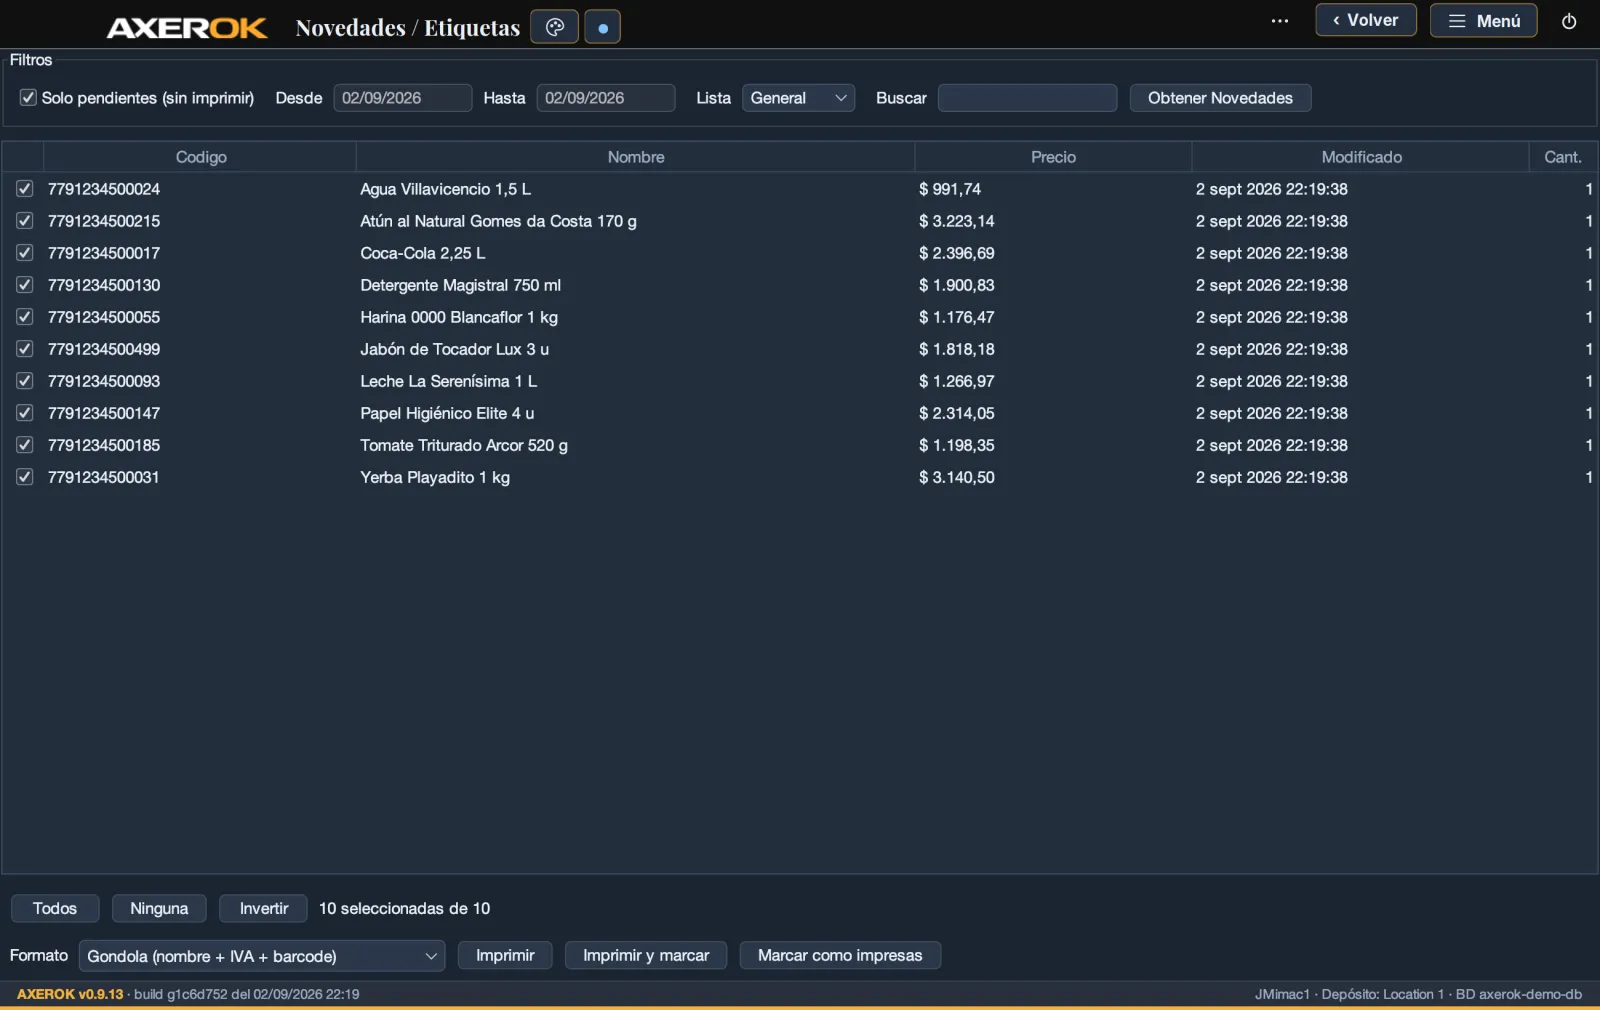Click Imprimir y marcar button
This screenshot has height=1010, width=1600.
tap(646, 955)
